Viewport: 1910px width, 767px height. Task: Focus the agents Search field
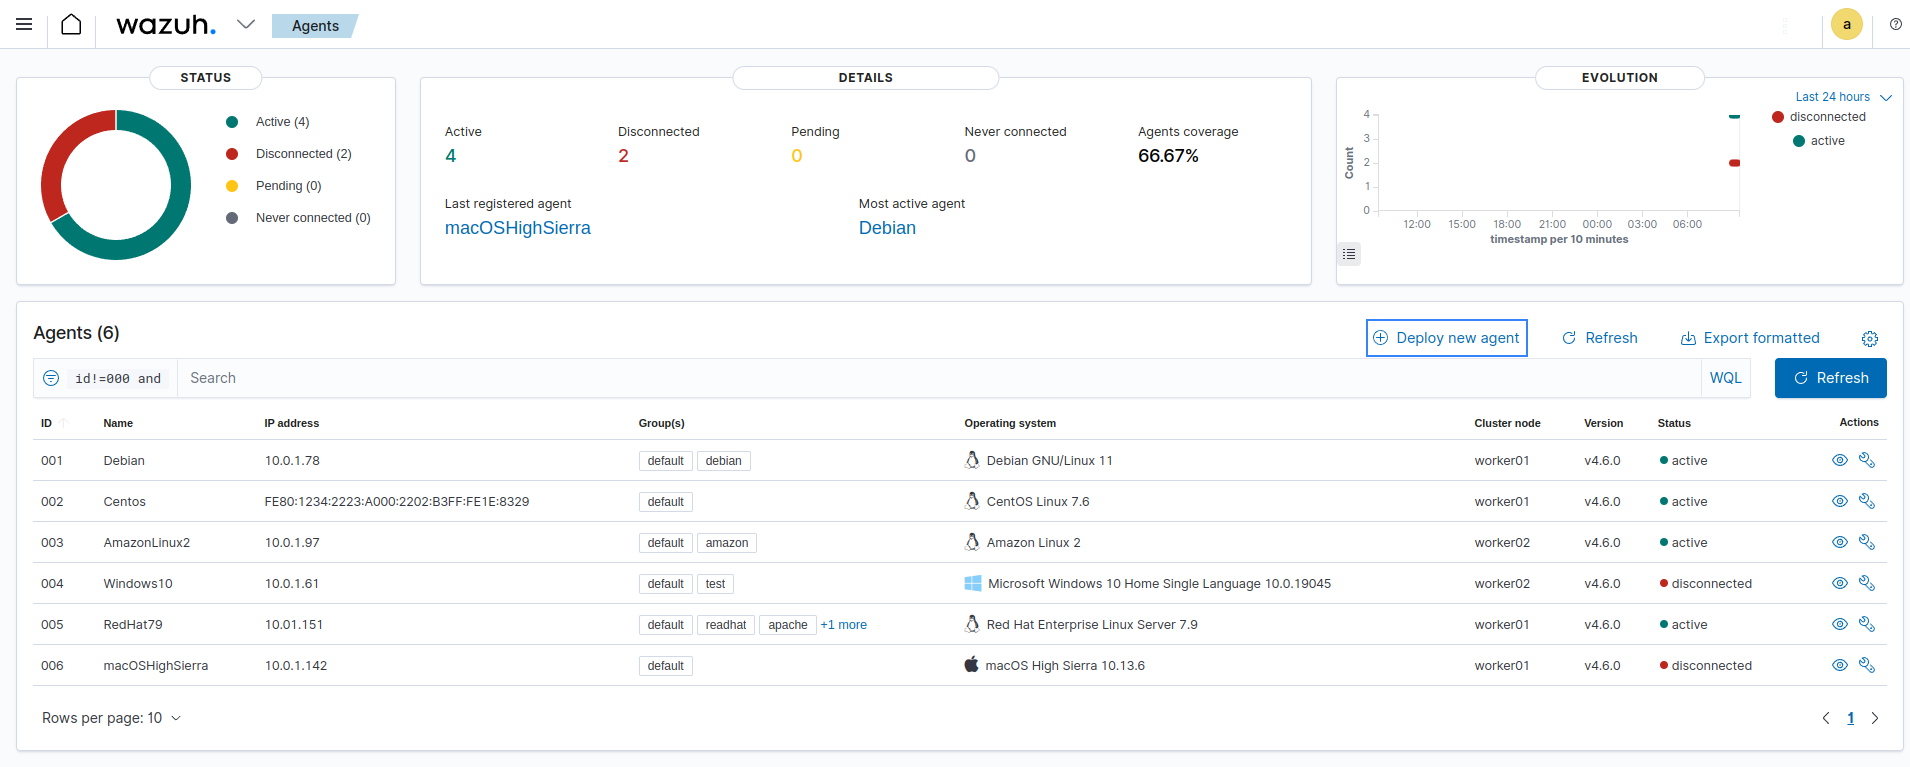(x=938, y=378)
